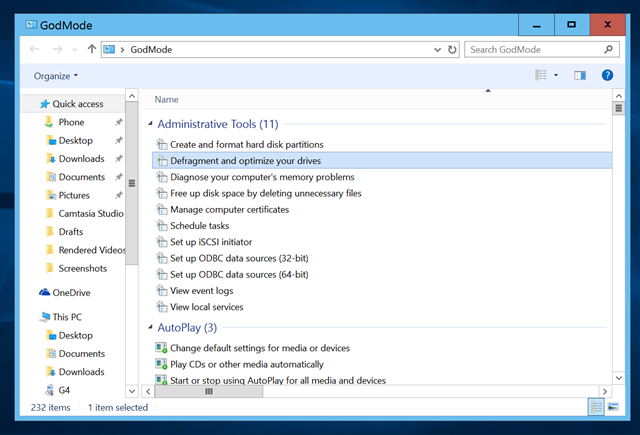Click the icon beside View event logs

coord(162,291)
